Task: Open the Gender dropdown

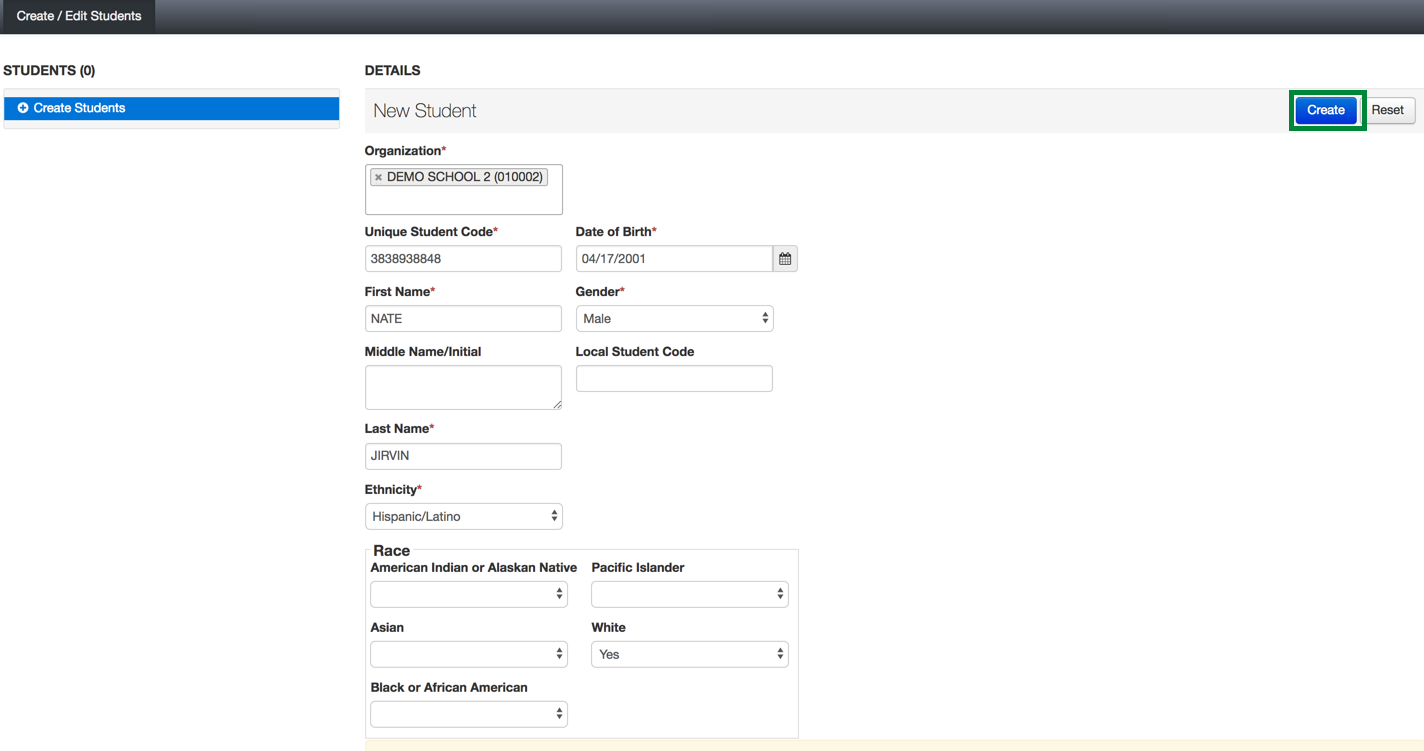Action: pos(674,319)
